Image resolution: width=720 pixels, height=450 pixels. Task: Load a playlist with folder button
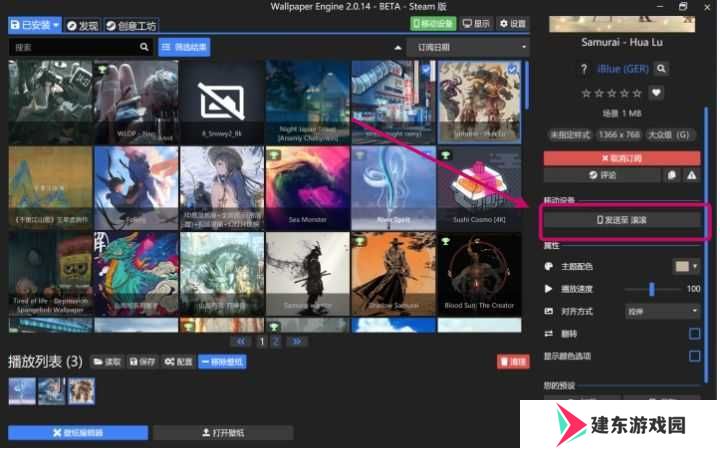tap(107, 362)
